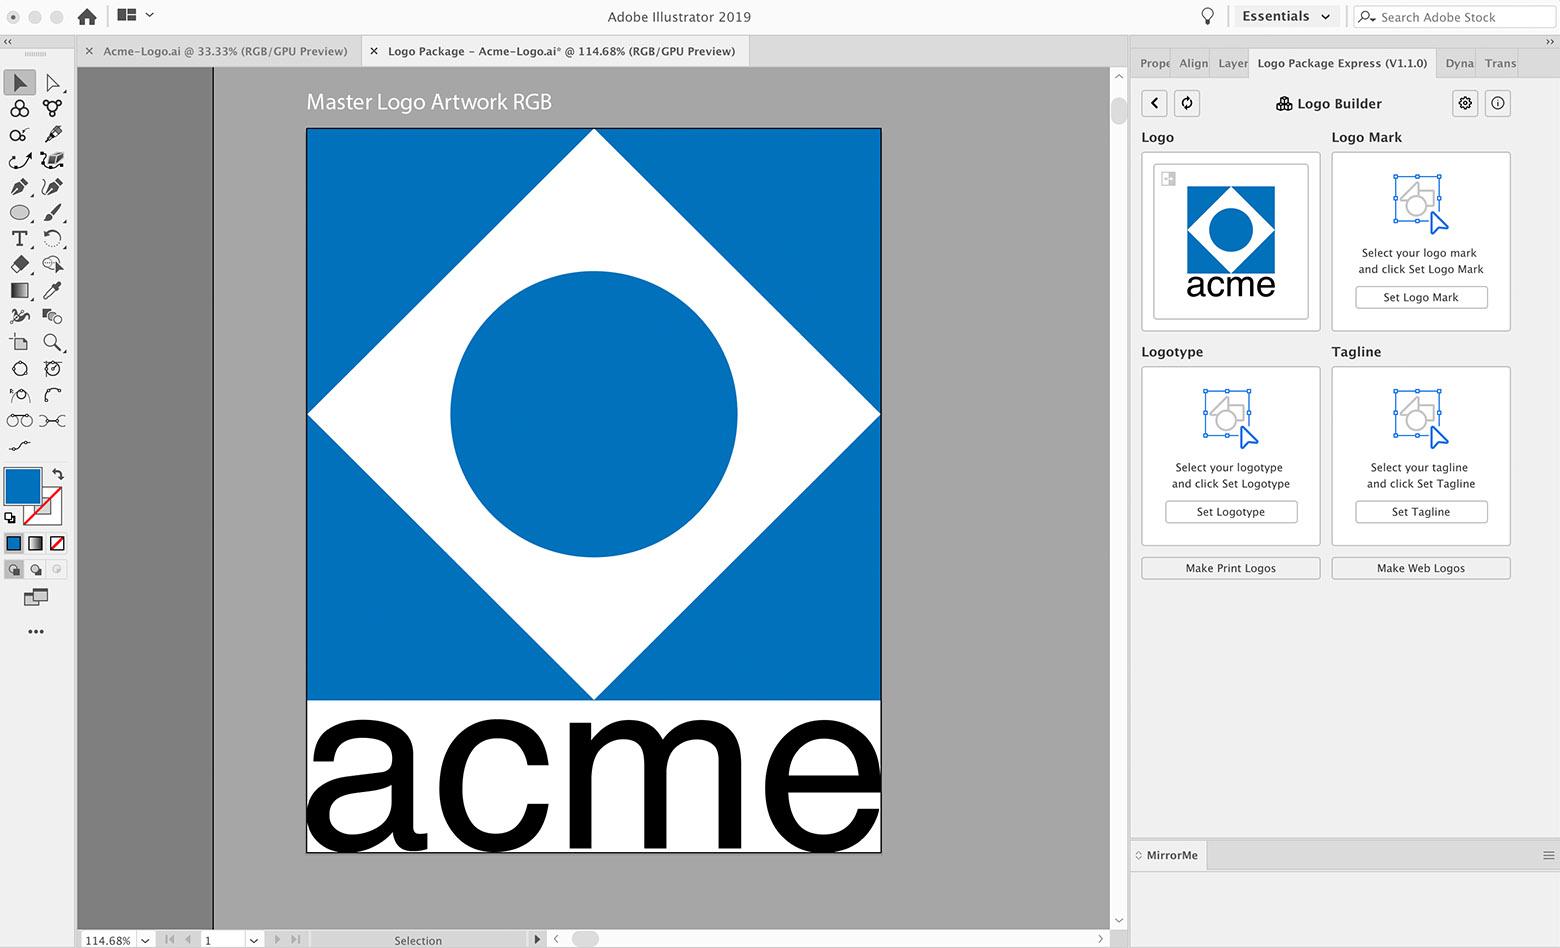The width and height of the screenshot is (1560, 948).
Task: Close the Acme-Logo.ai document tab
Action: (89, 51)
